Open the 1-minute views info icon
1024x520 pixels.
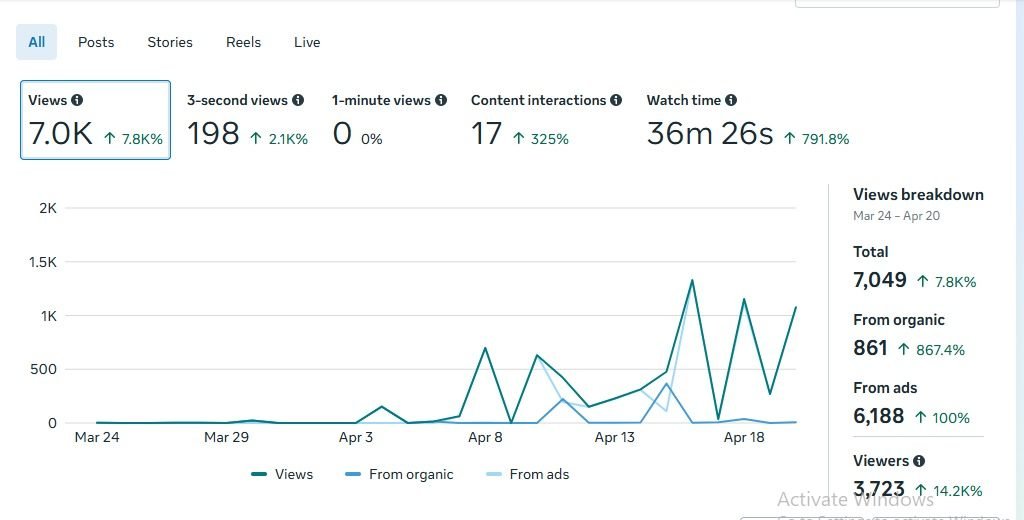pyautogui.click(x=441, y=100)
